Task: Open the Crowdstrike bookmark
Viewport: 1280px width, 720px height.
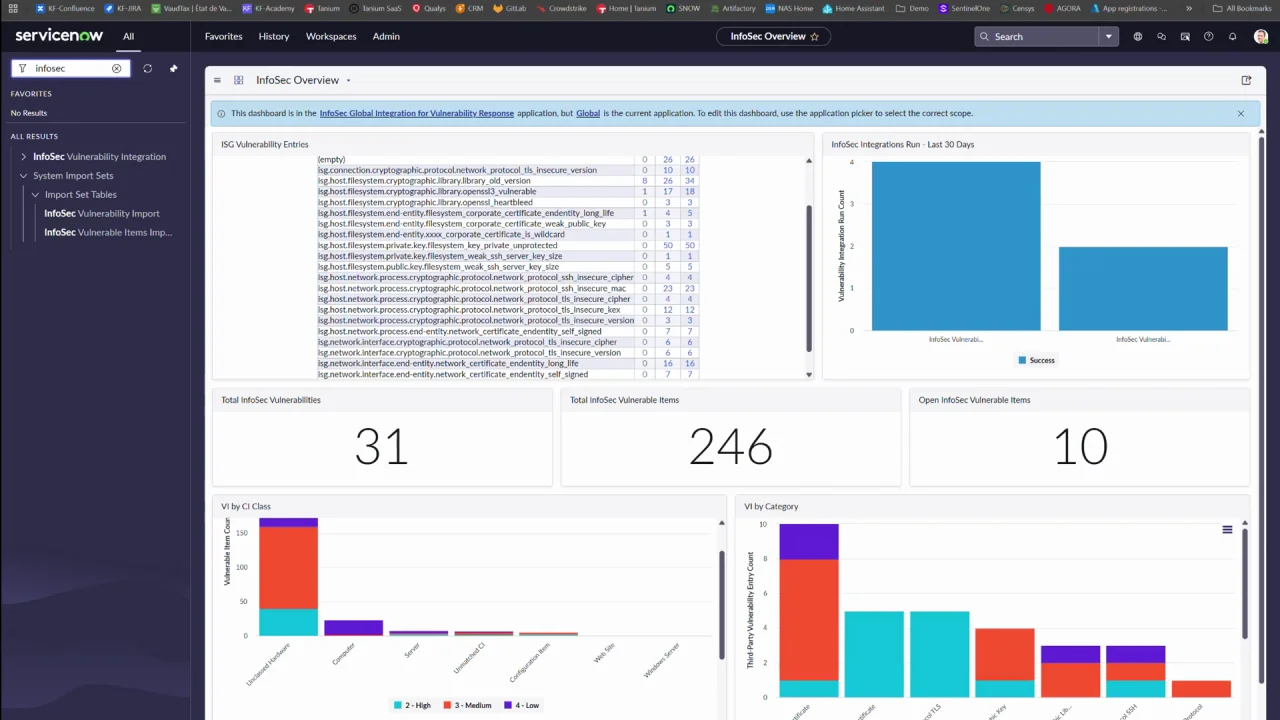Action: (x=560, y=8)
